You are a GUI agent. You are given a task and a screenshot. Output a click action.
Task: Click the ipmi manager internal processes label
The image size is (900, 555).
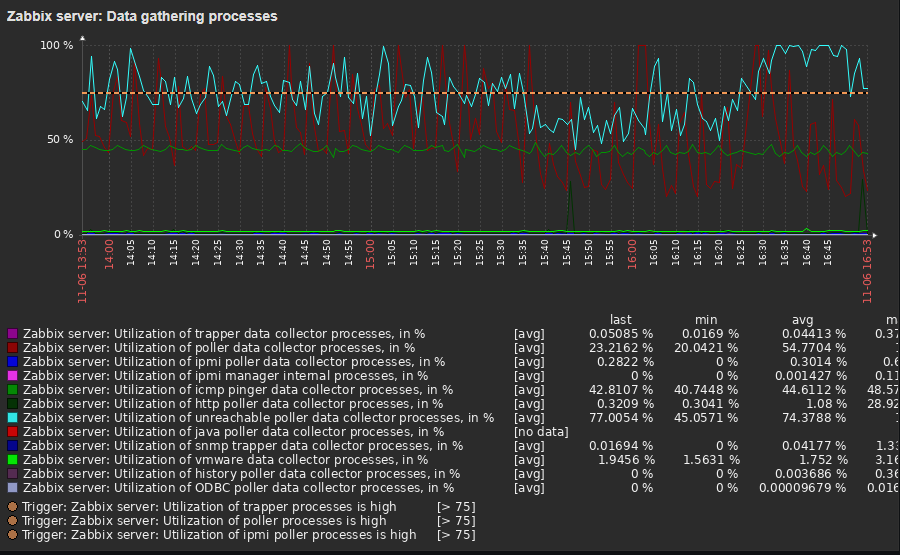pos(225,376)
